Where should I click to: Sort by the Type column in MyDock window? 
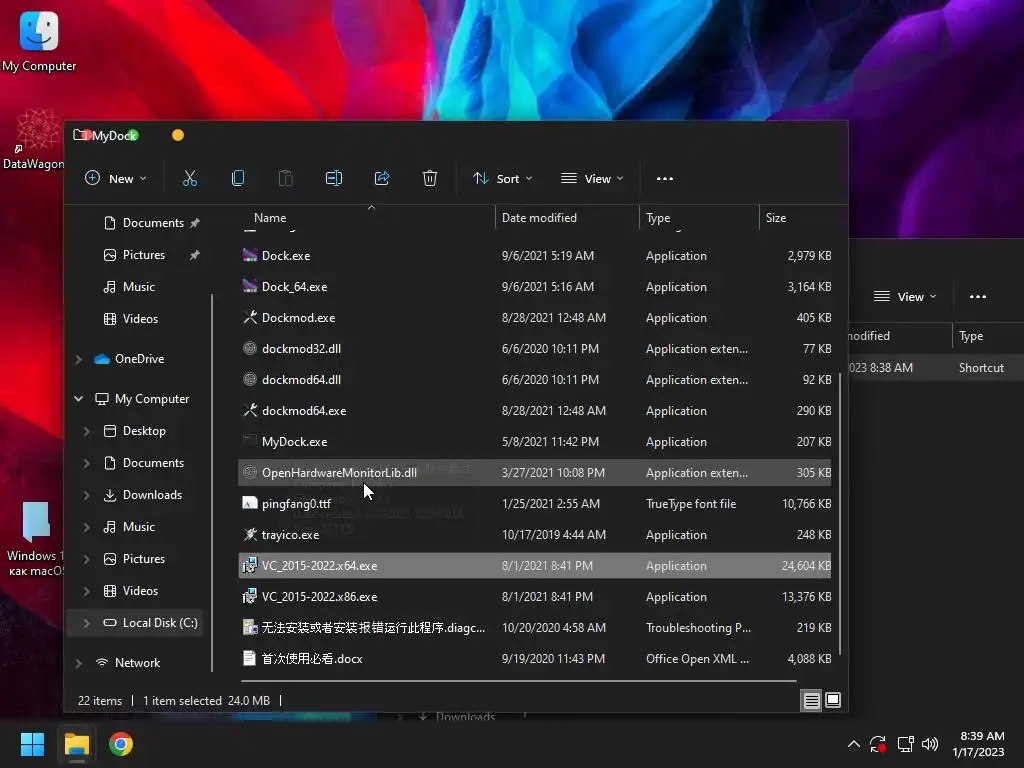[658, 217]
